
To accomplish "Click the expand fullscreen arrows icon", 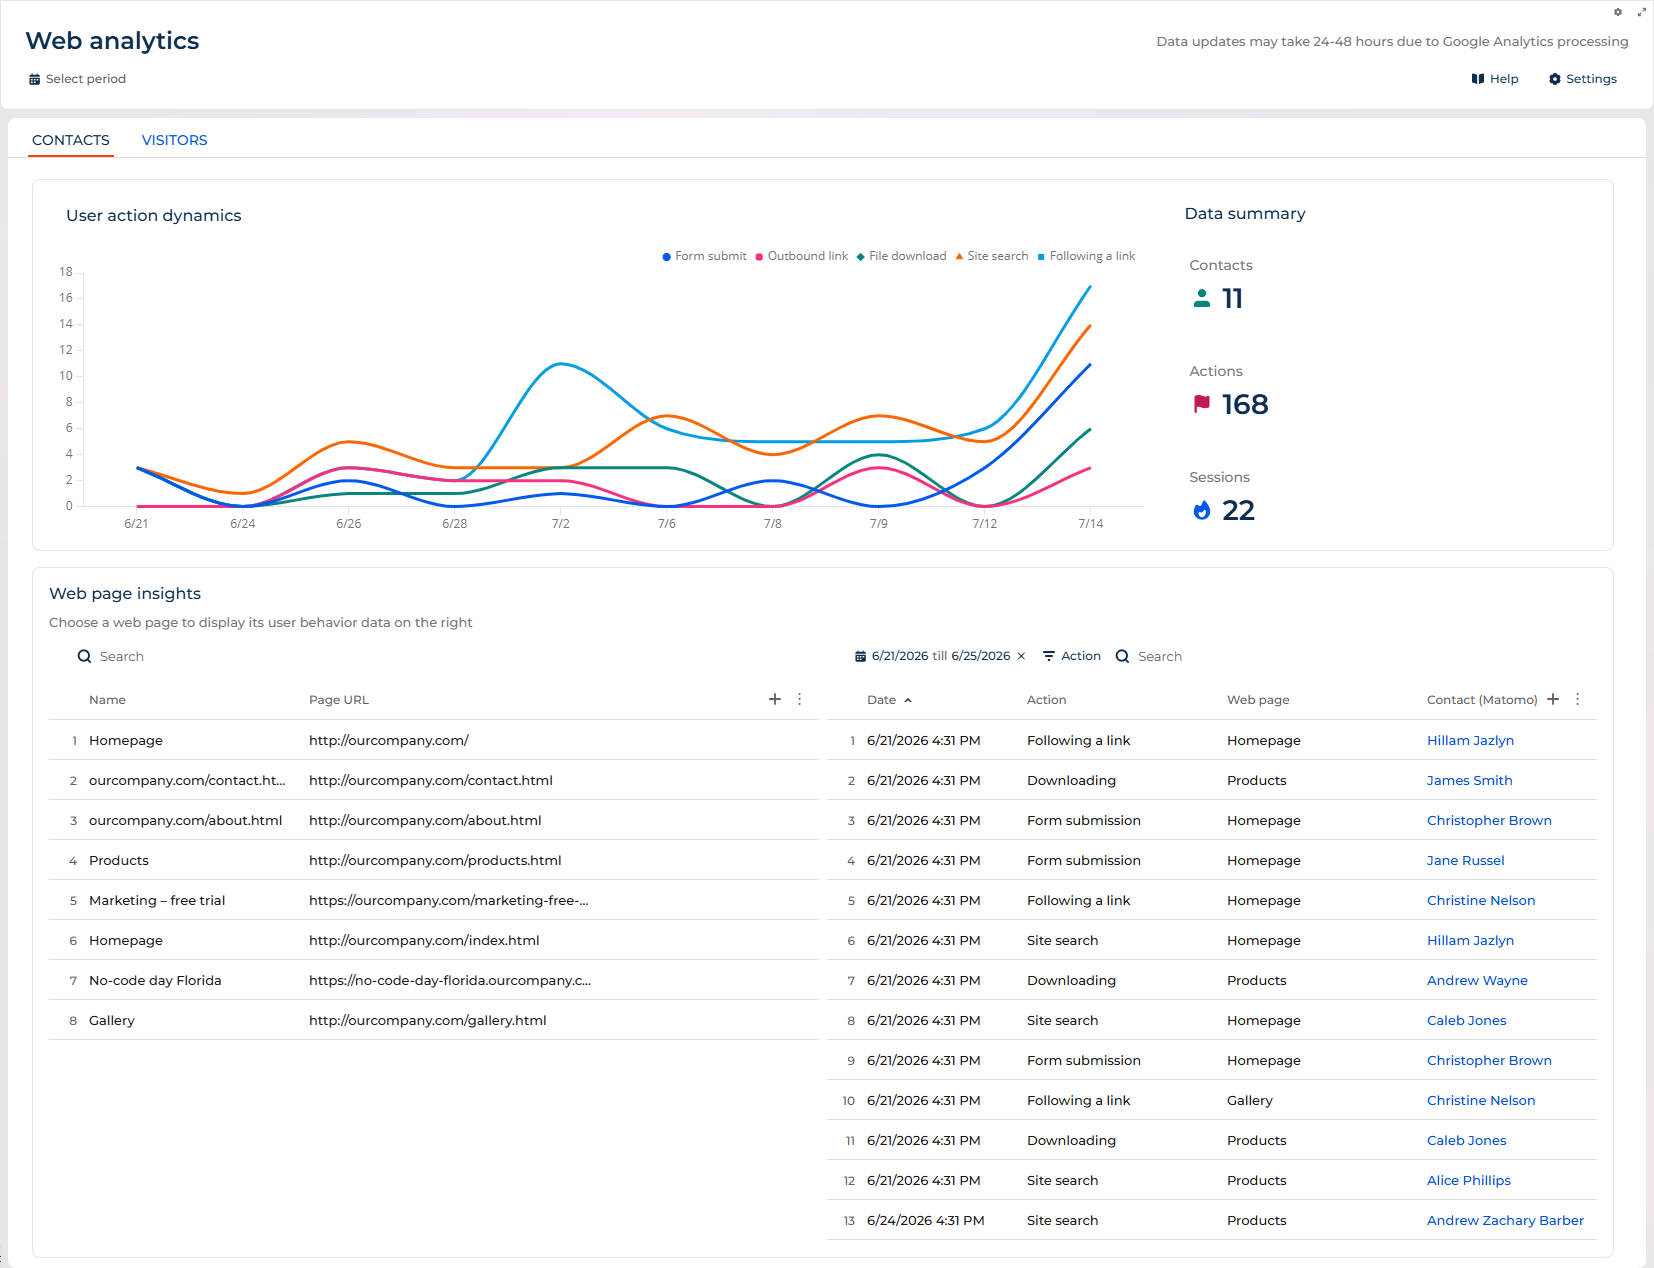I will (1642, 12).
